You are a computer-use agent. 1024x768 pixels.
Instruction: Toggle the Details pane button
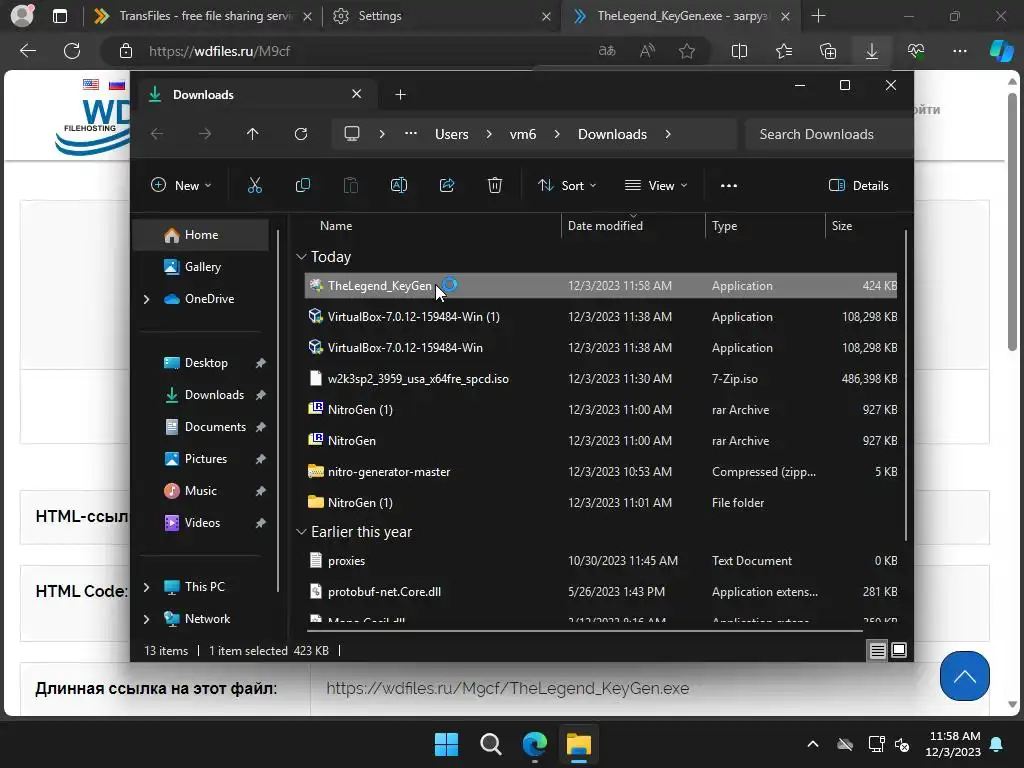tap(859, 185)
